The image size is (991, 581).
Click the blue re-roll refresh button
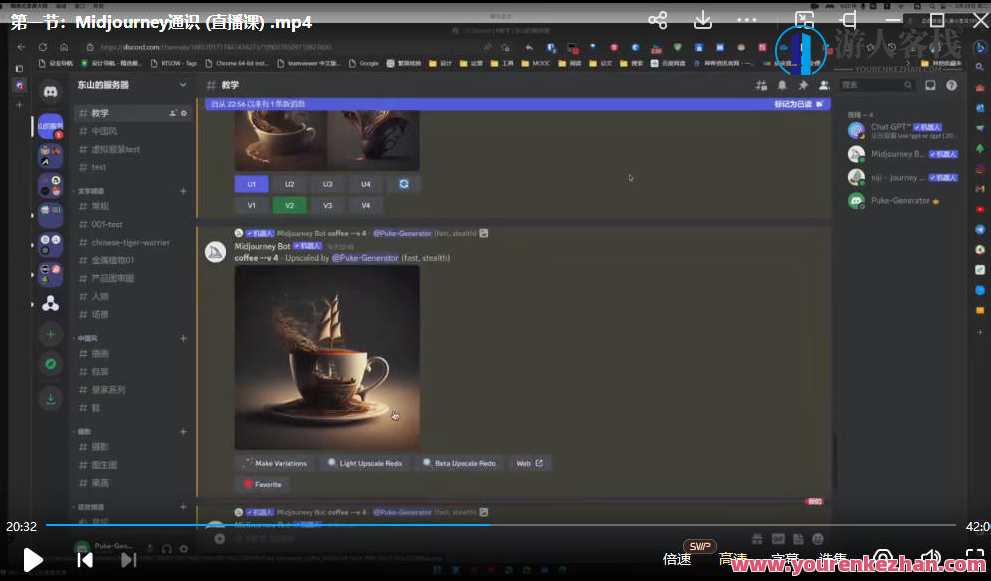(x=404, y=184)
